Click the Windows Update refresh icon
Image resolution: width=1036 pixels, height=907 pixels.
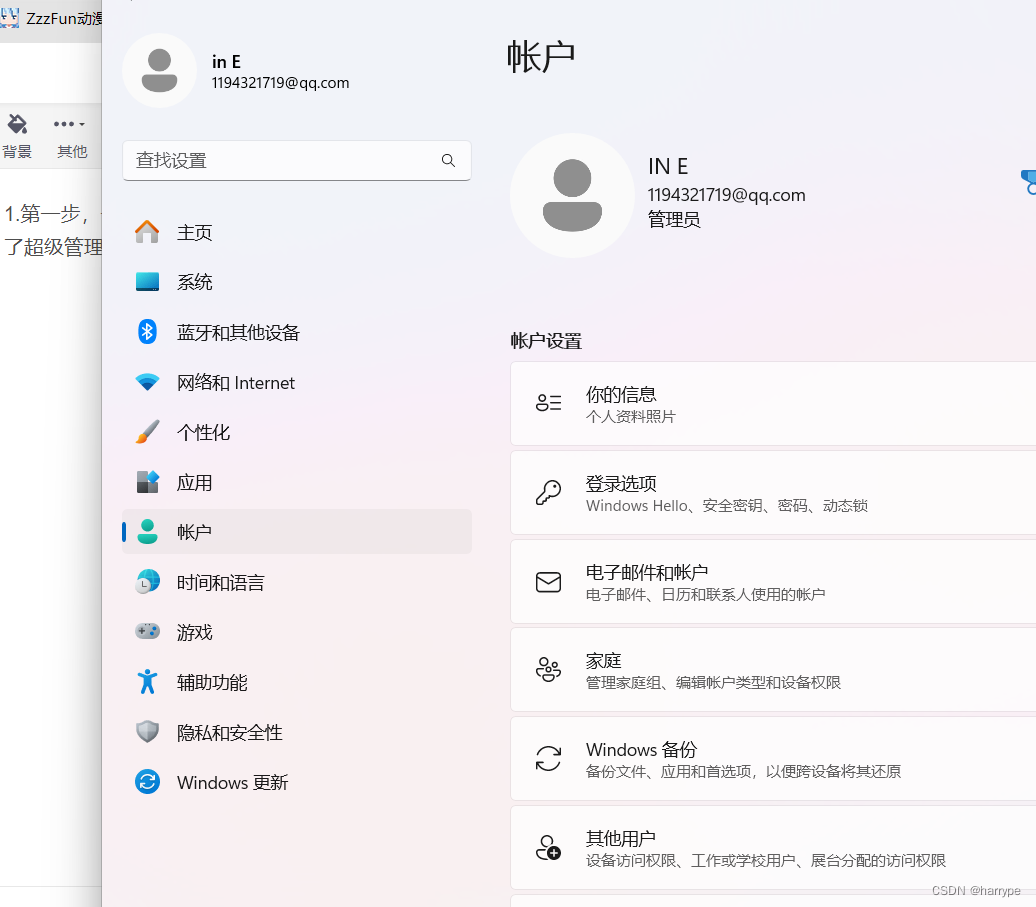(147, 782)
